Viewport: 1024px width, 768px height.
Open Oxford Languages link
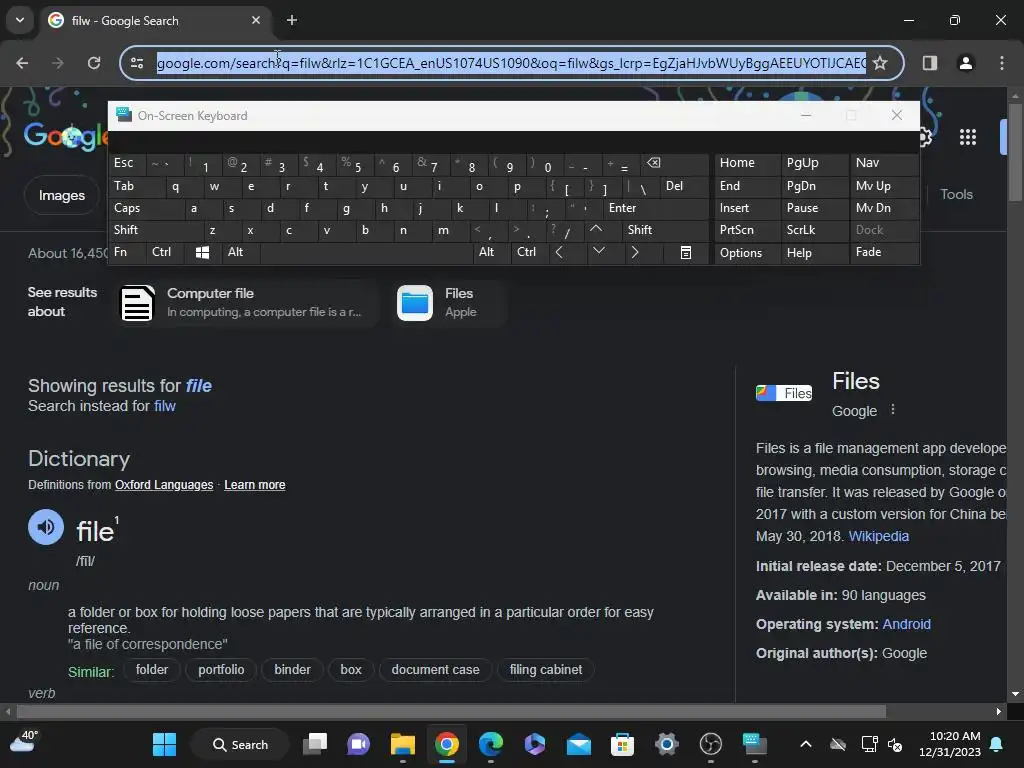click(x=164, y=485)
